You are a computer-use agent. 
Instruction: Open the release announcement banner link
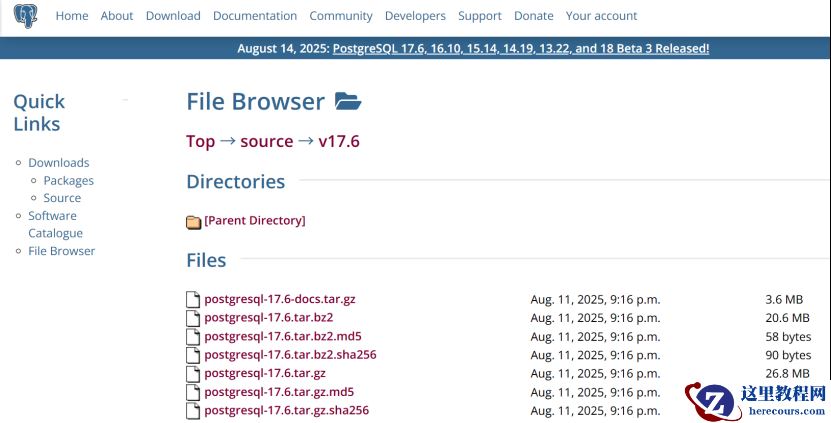(520, 48)
